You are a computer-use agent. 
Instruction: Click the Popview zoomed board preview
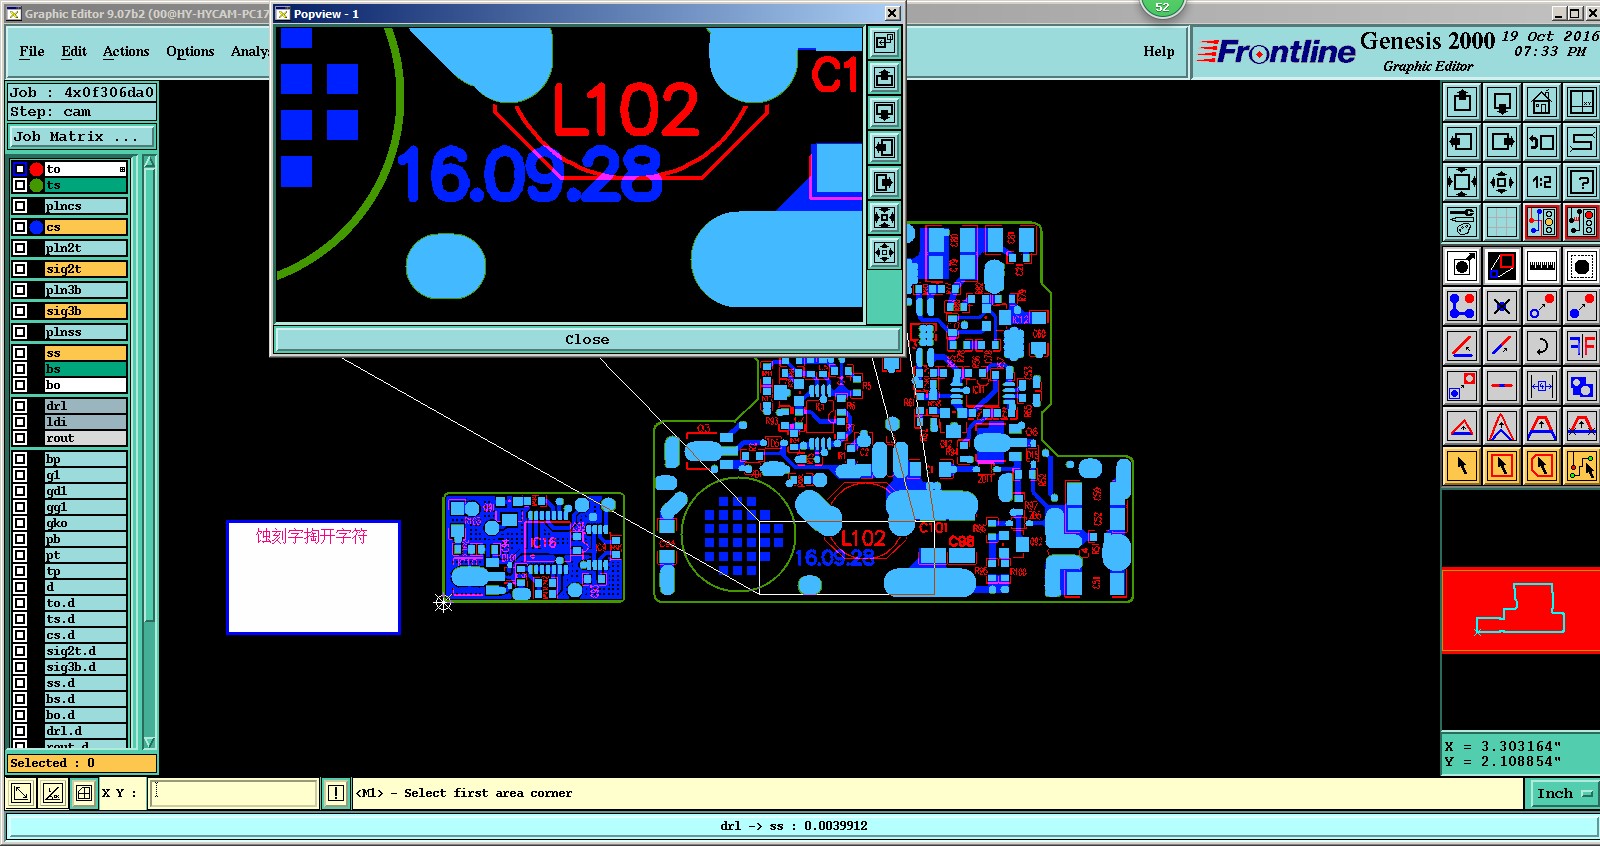pyautogui.click(x=569, y=174)
